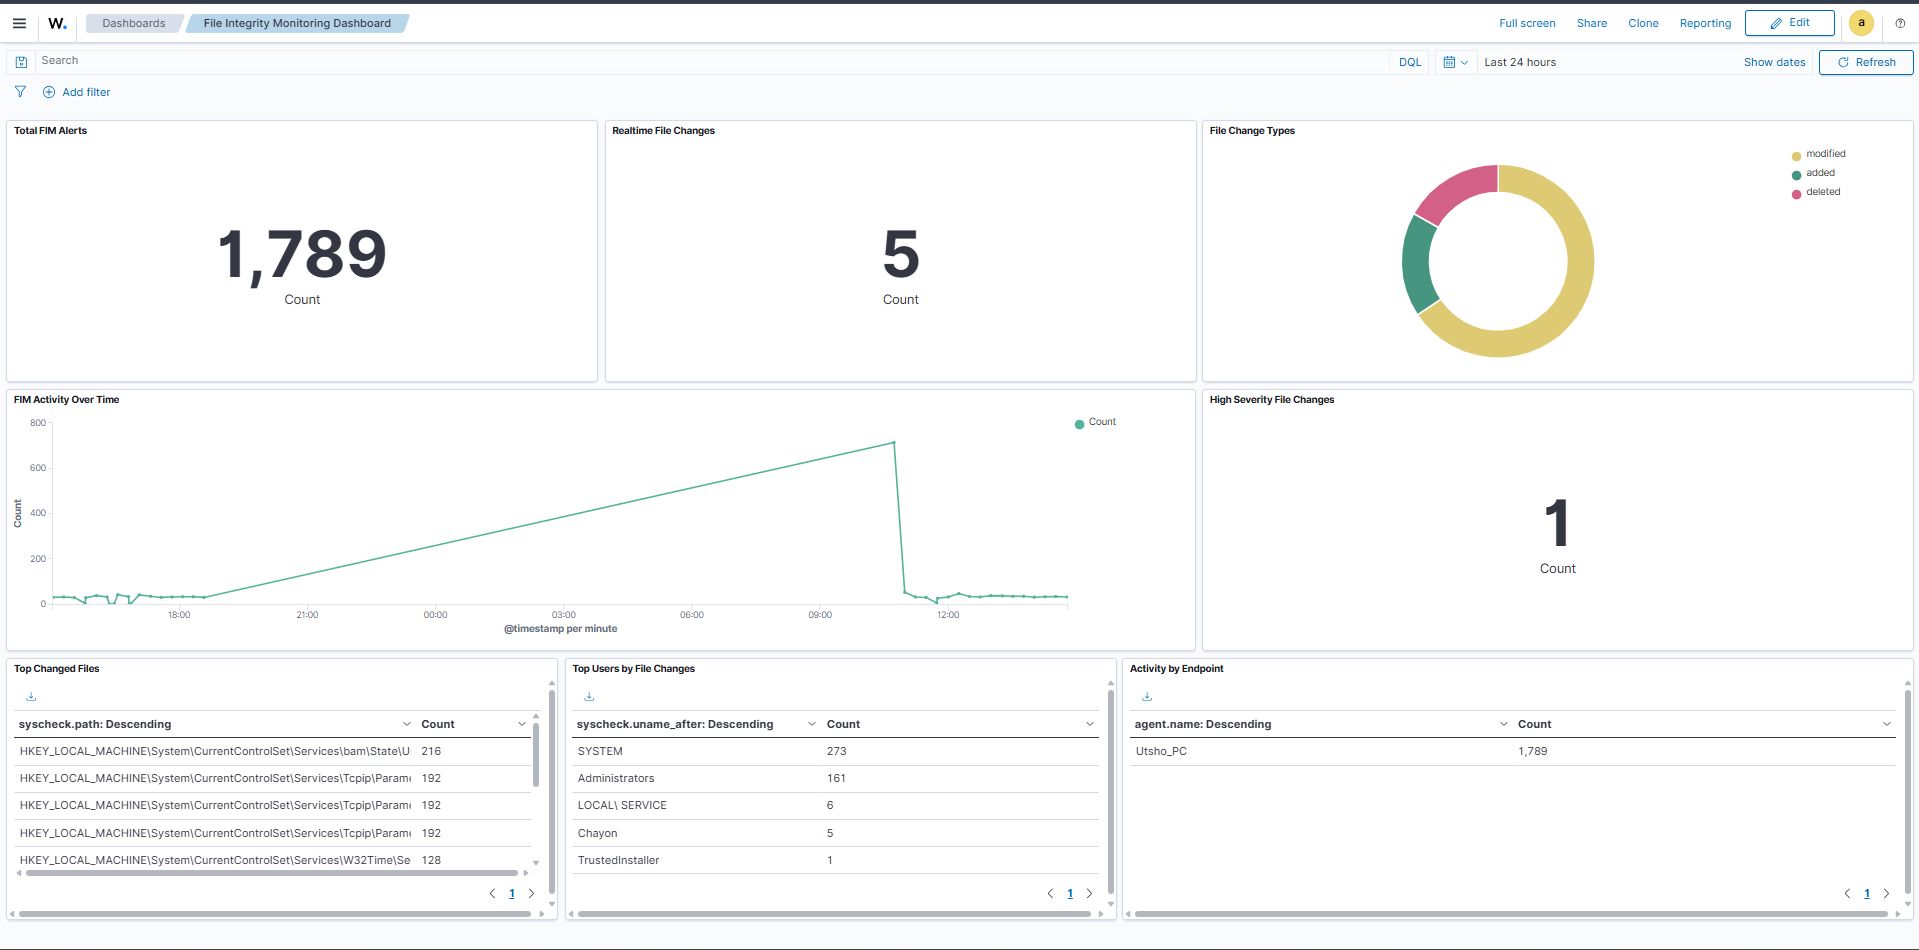Click the W32Time registry path row
The width and height of the screenshot is (1919, 950).
[x=273, y=860]
